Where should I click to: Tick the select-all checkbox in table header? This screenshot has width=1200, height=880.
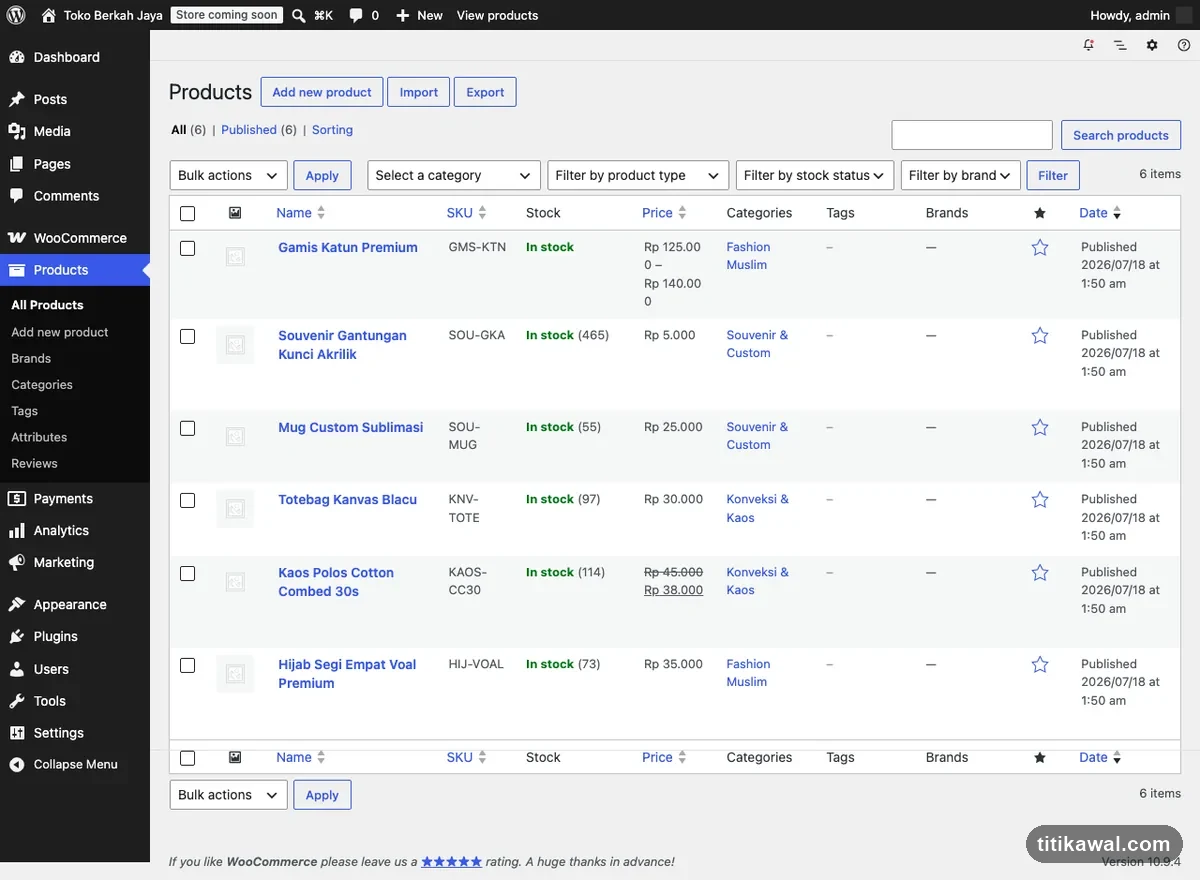188,213
